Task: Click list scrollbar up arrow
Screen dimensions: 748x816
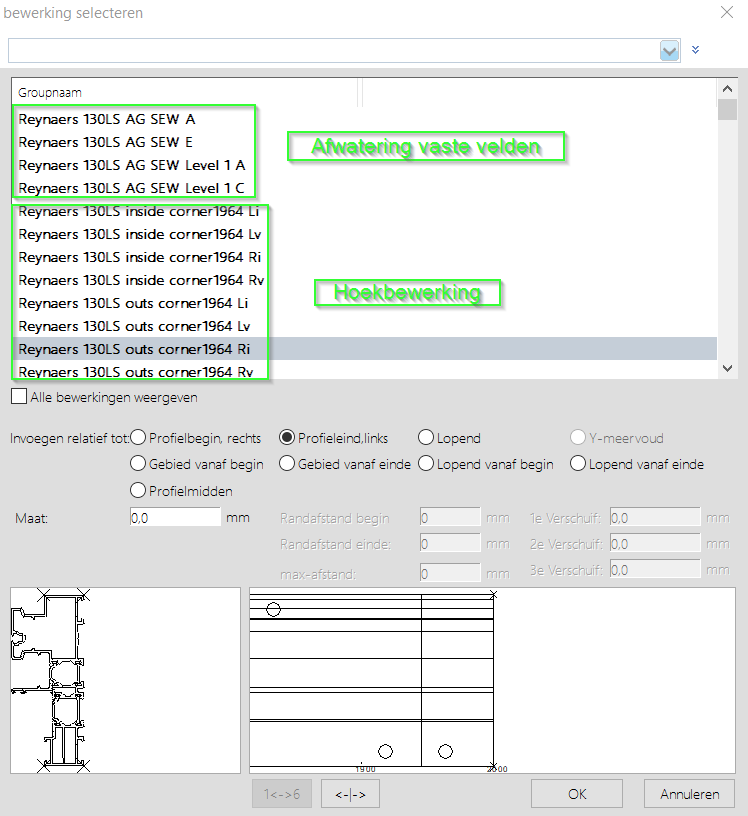Action: click(x=728, y=88)
